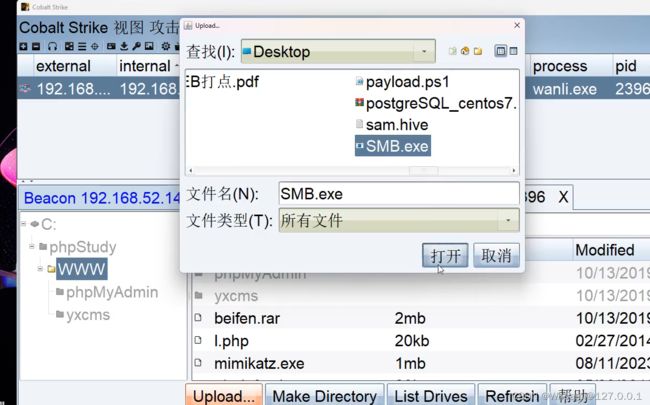Select l.php in file browser

click(x=231, y=341)
